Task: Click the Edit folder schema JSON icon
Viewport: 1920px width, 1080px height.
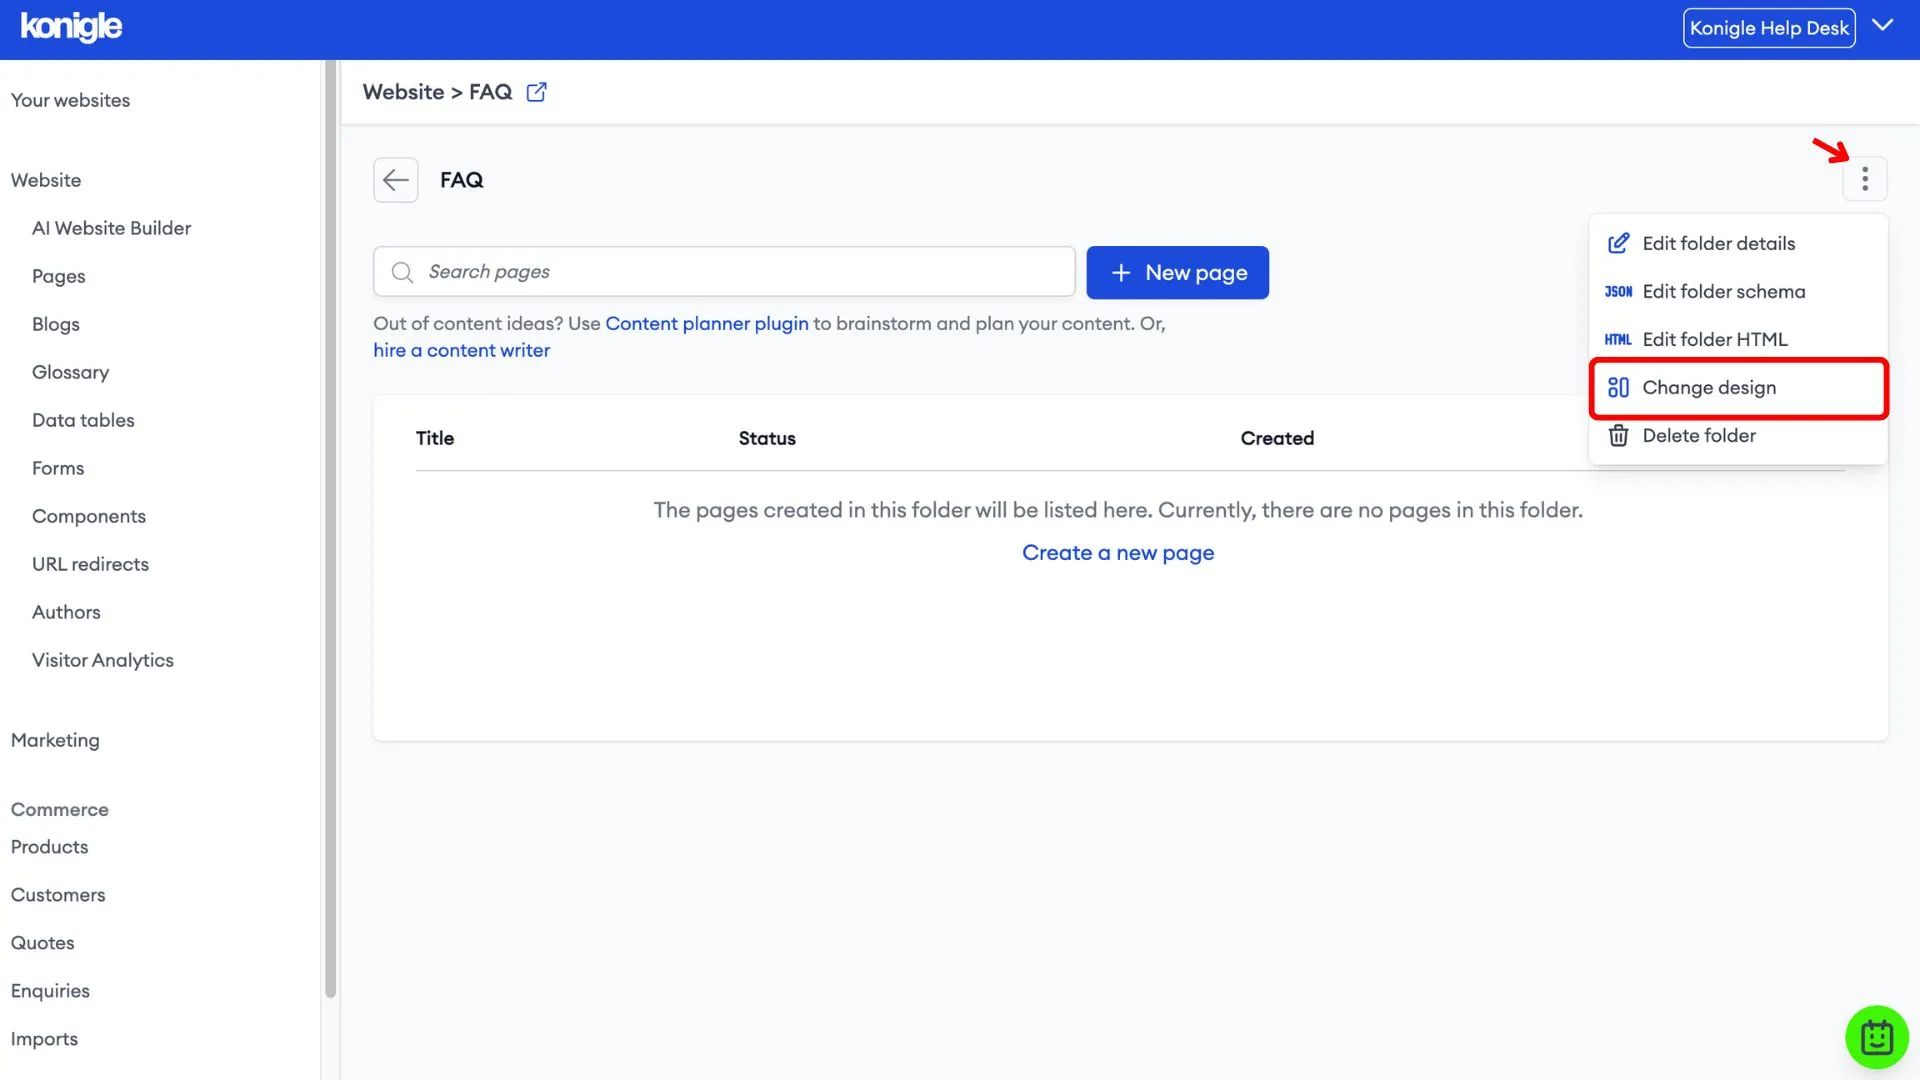Action: (x=1618, y=291)
